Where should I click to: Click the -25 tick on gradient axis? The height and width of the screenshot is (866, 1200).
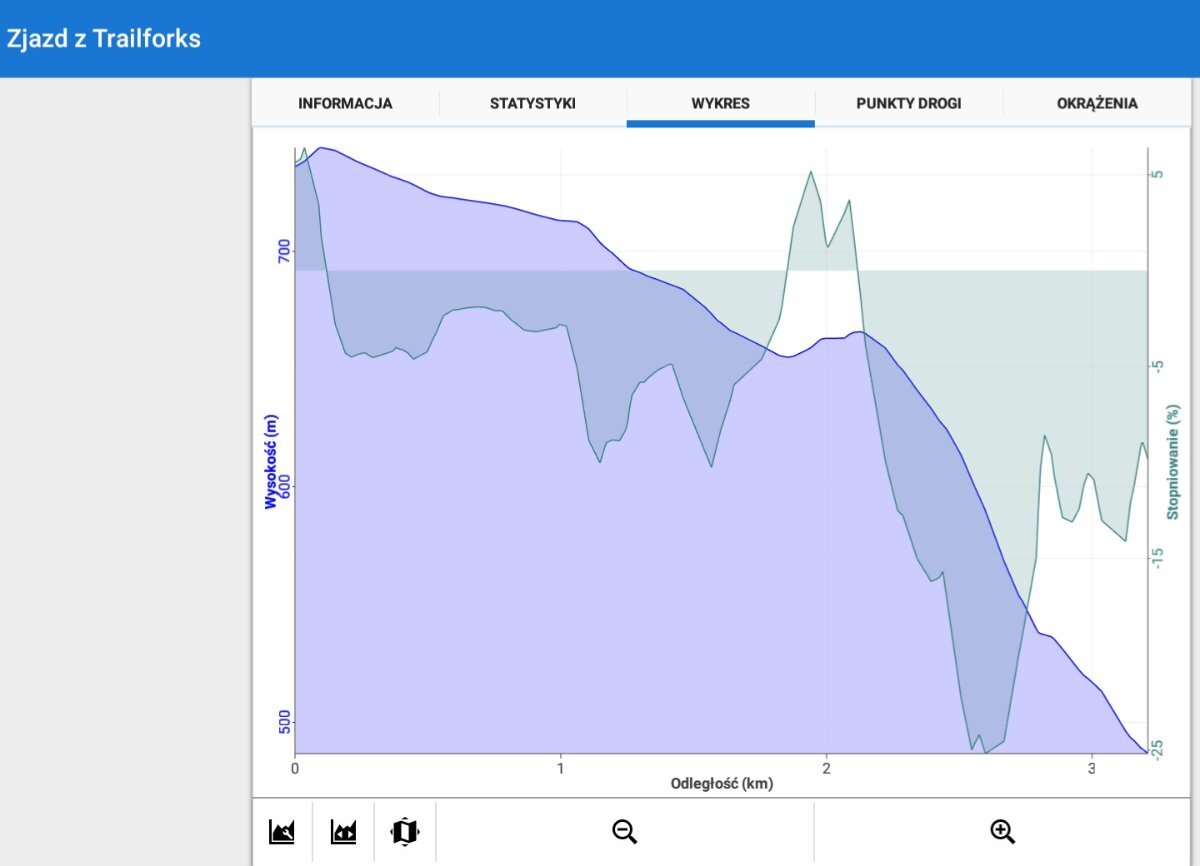[1158, 749]
